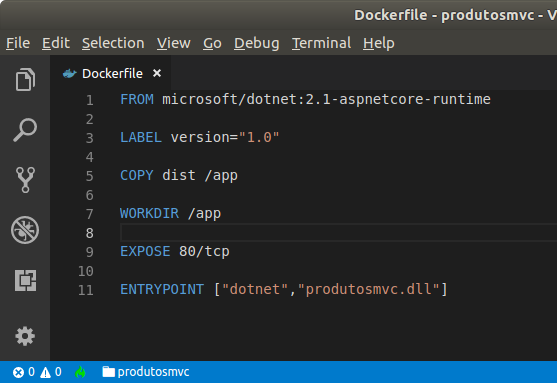This screenshot has height=383, width=557.
Task: Close the Dockerfile editor tab
Action: [157, 73]
